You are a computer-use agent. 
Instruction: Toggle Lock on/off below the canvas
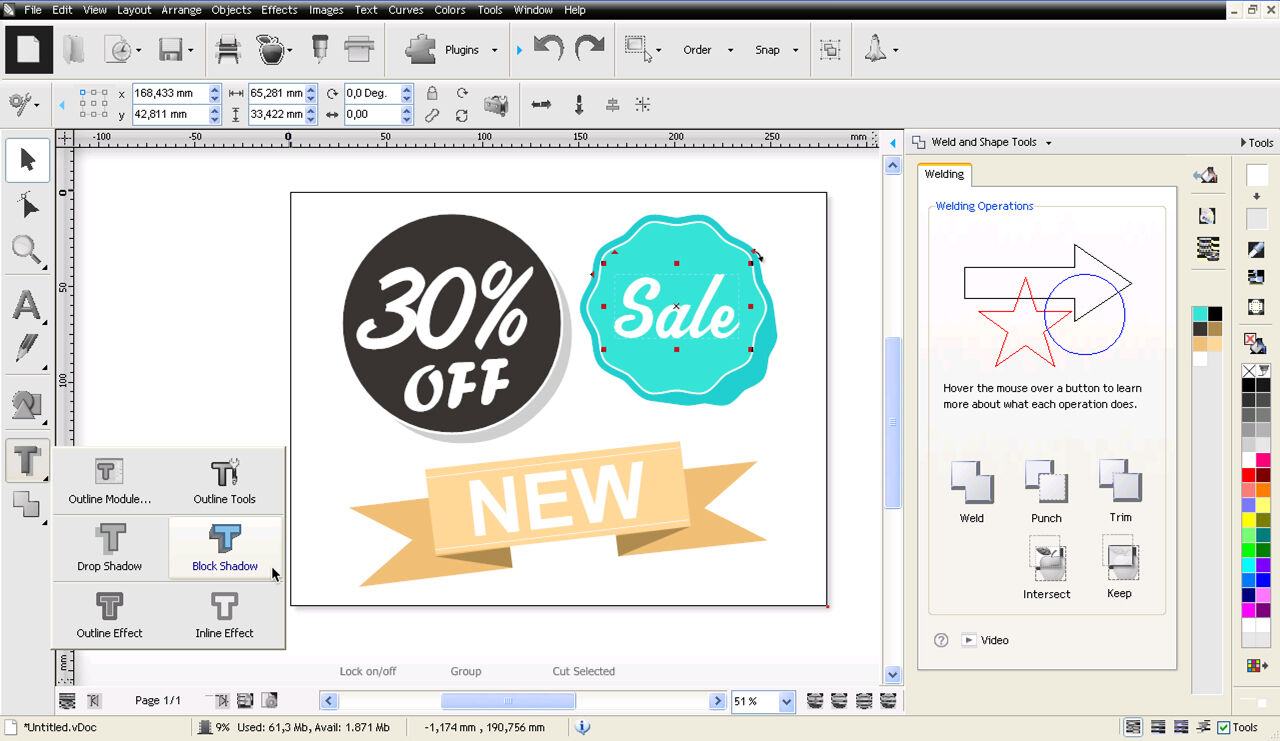(367, 671)
